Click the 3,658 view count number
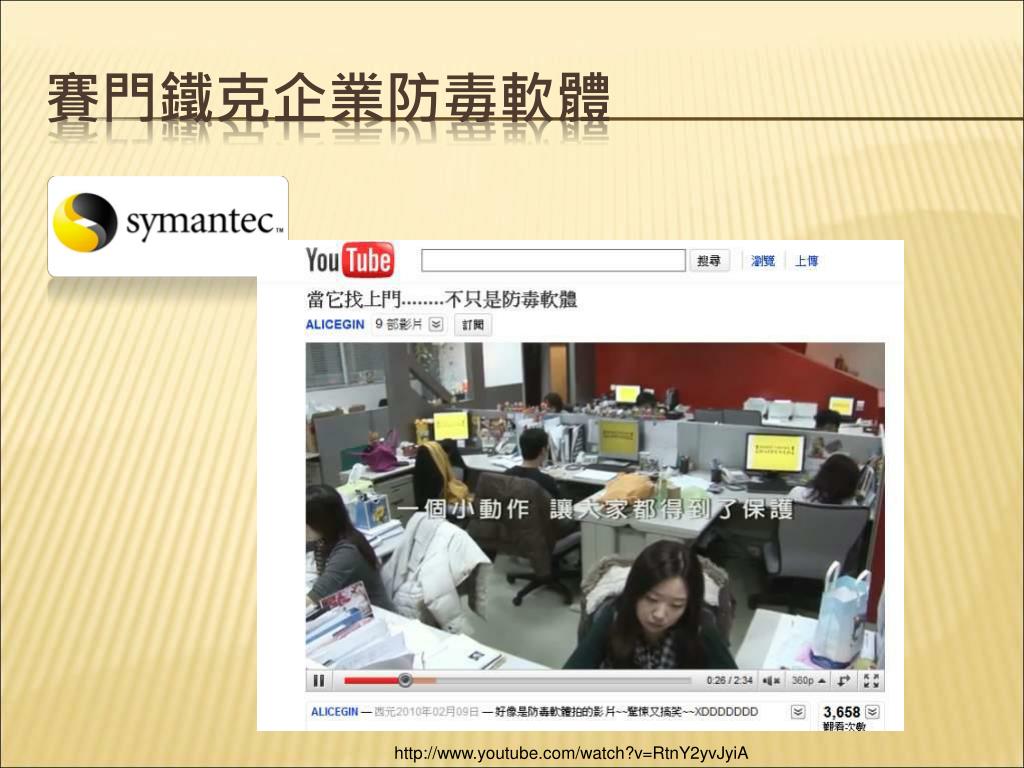This screenshot has height=768, width=1024. pyautogui.click(x=841, y=712)
